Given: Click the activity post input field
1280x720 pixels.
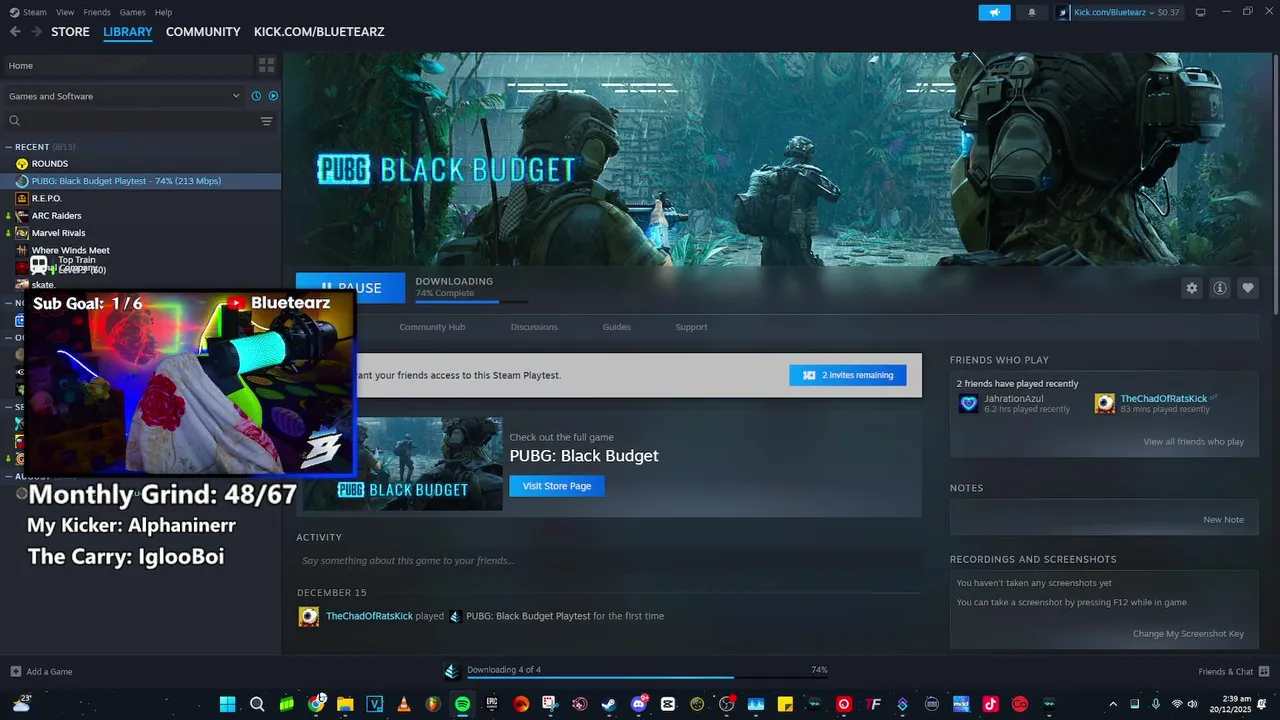Looking at the screenshot, I should coord(609,560).
